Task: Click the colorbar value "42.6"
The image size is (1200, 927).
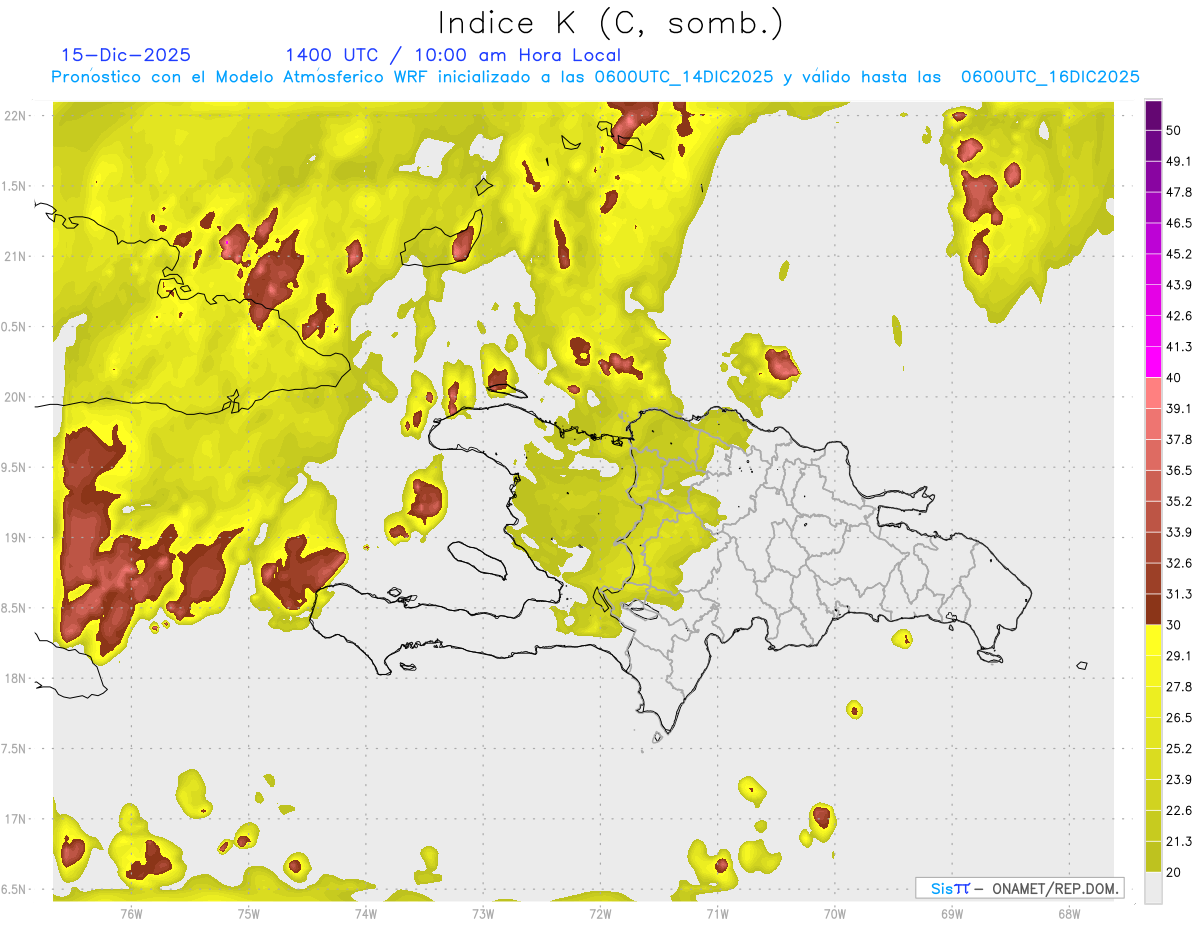Action: [1180, 316]
